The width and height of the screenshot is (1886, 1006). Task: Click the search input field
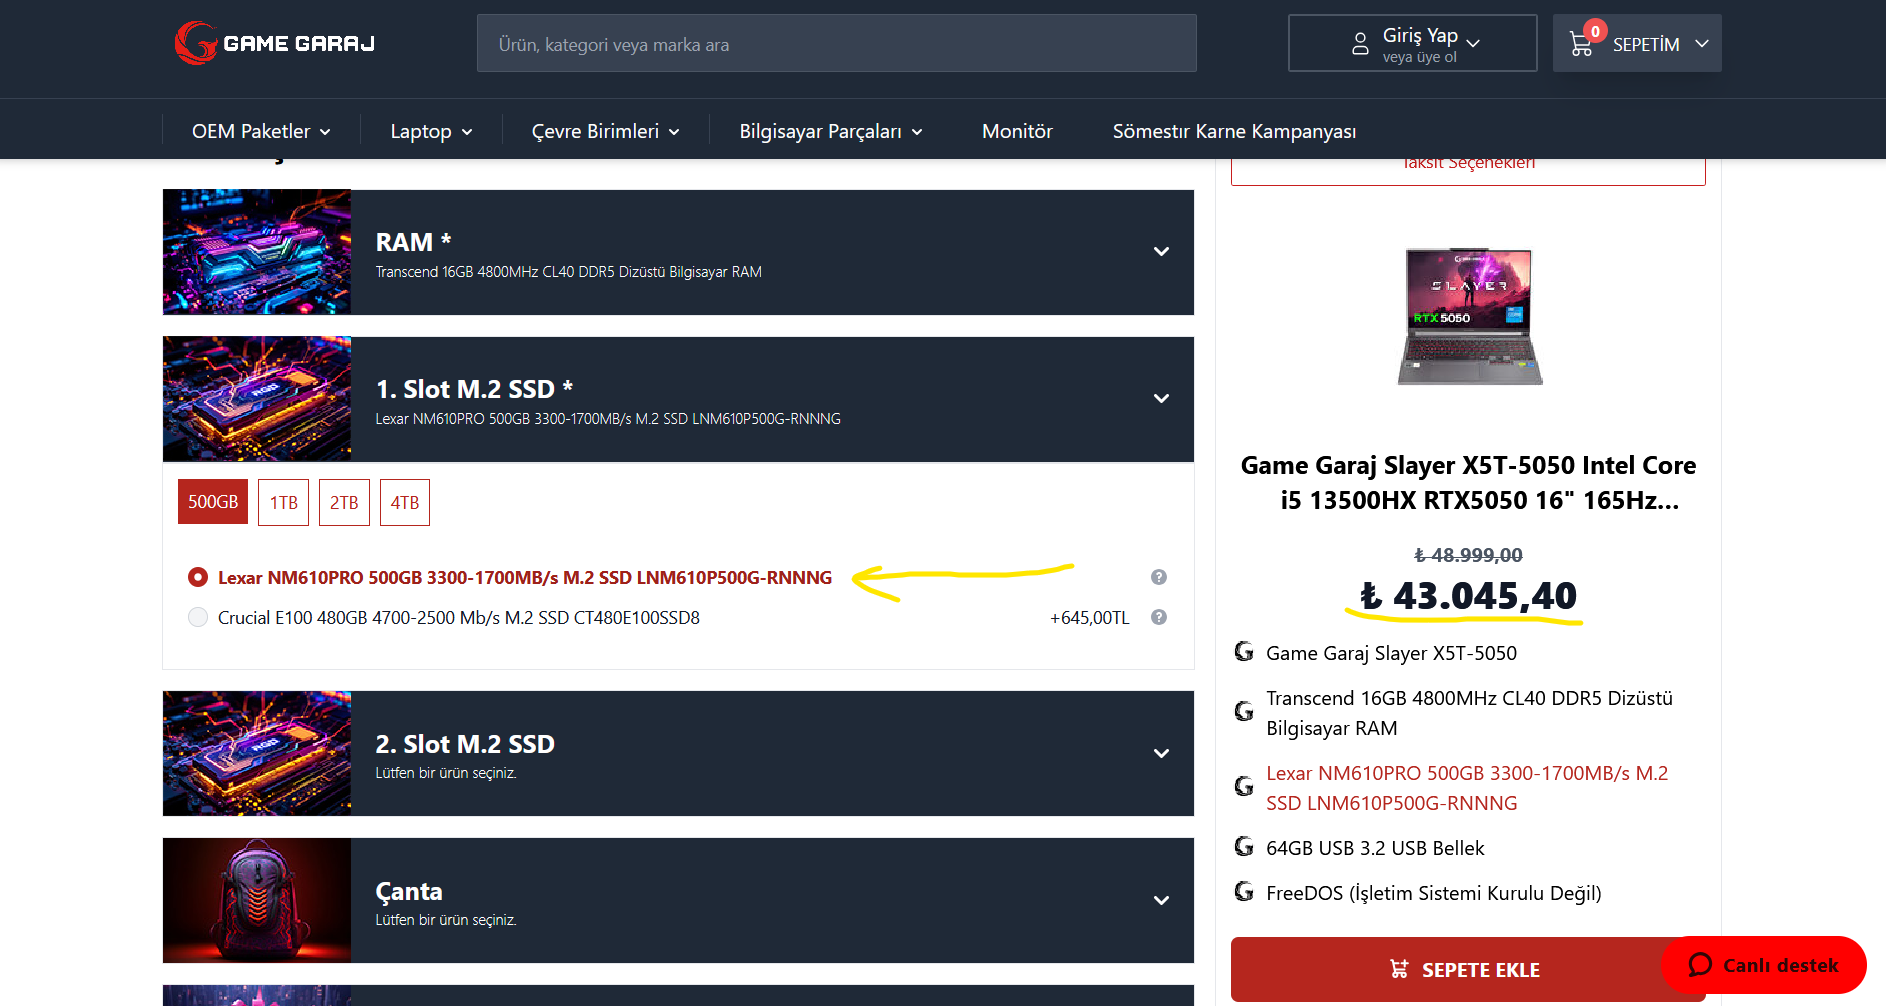[837, 43]
